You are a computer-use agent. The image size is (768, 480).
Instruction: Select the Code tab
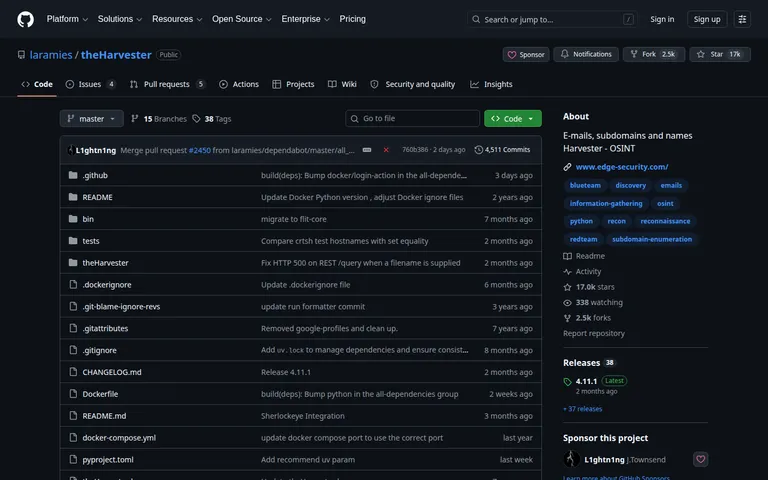coord(37,84)
